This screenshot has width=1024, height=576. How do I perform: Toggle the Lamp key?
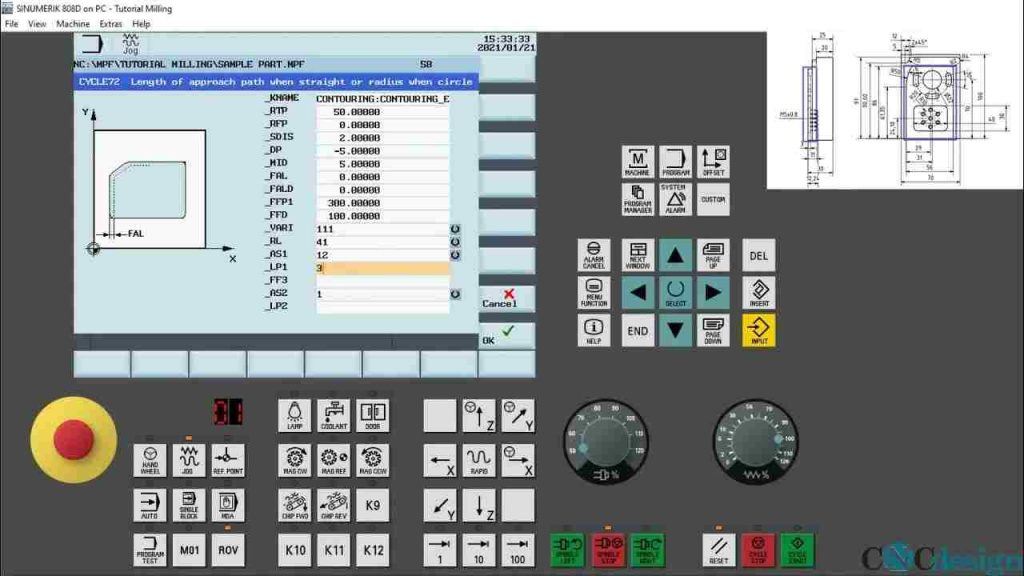coord(294,415)
